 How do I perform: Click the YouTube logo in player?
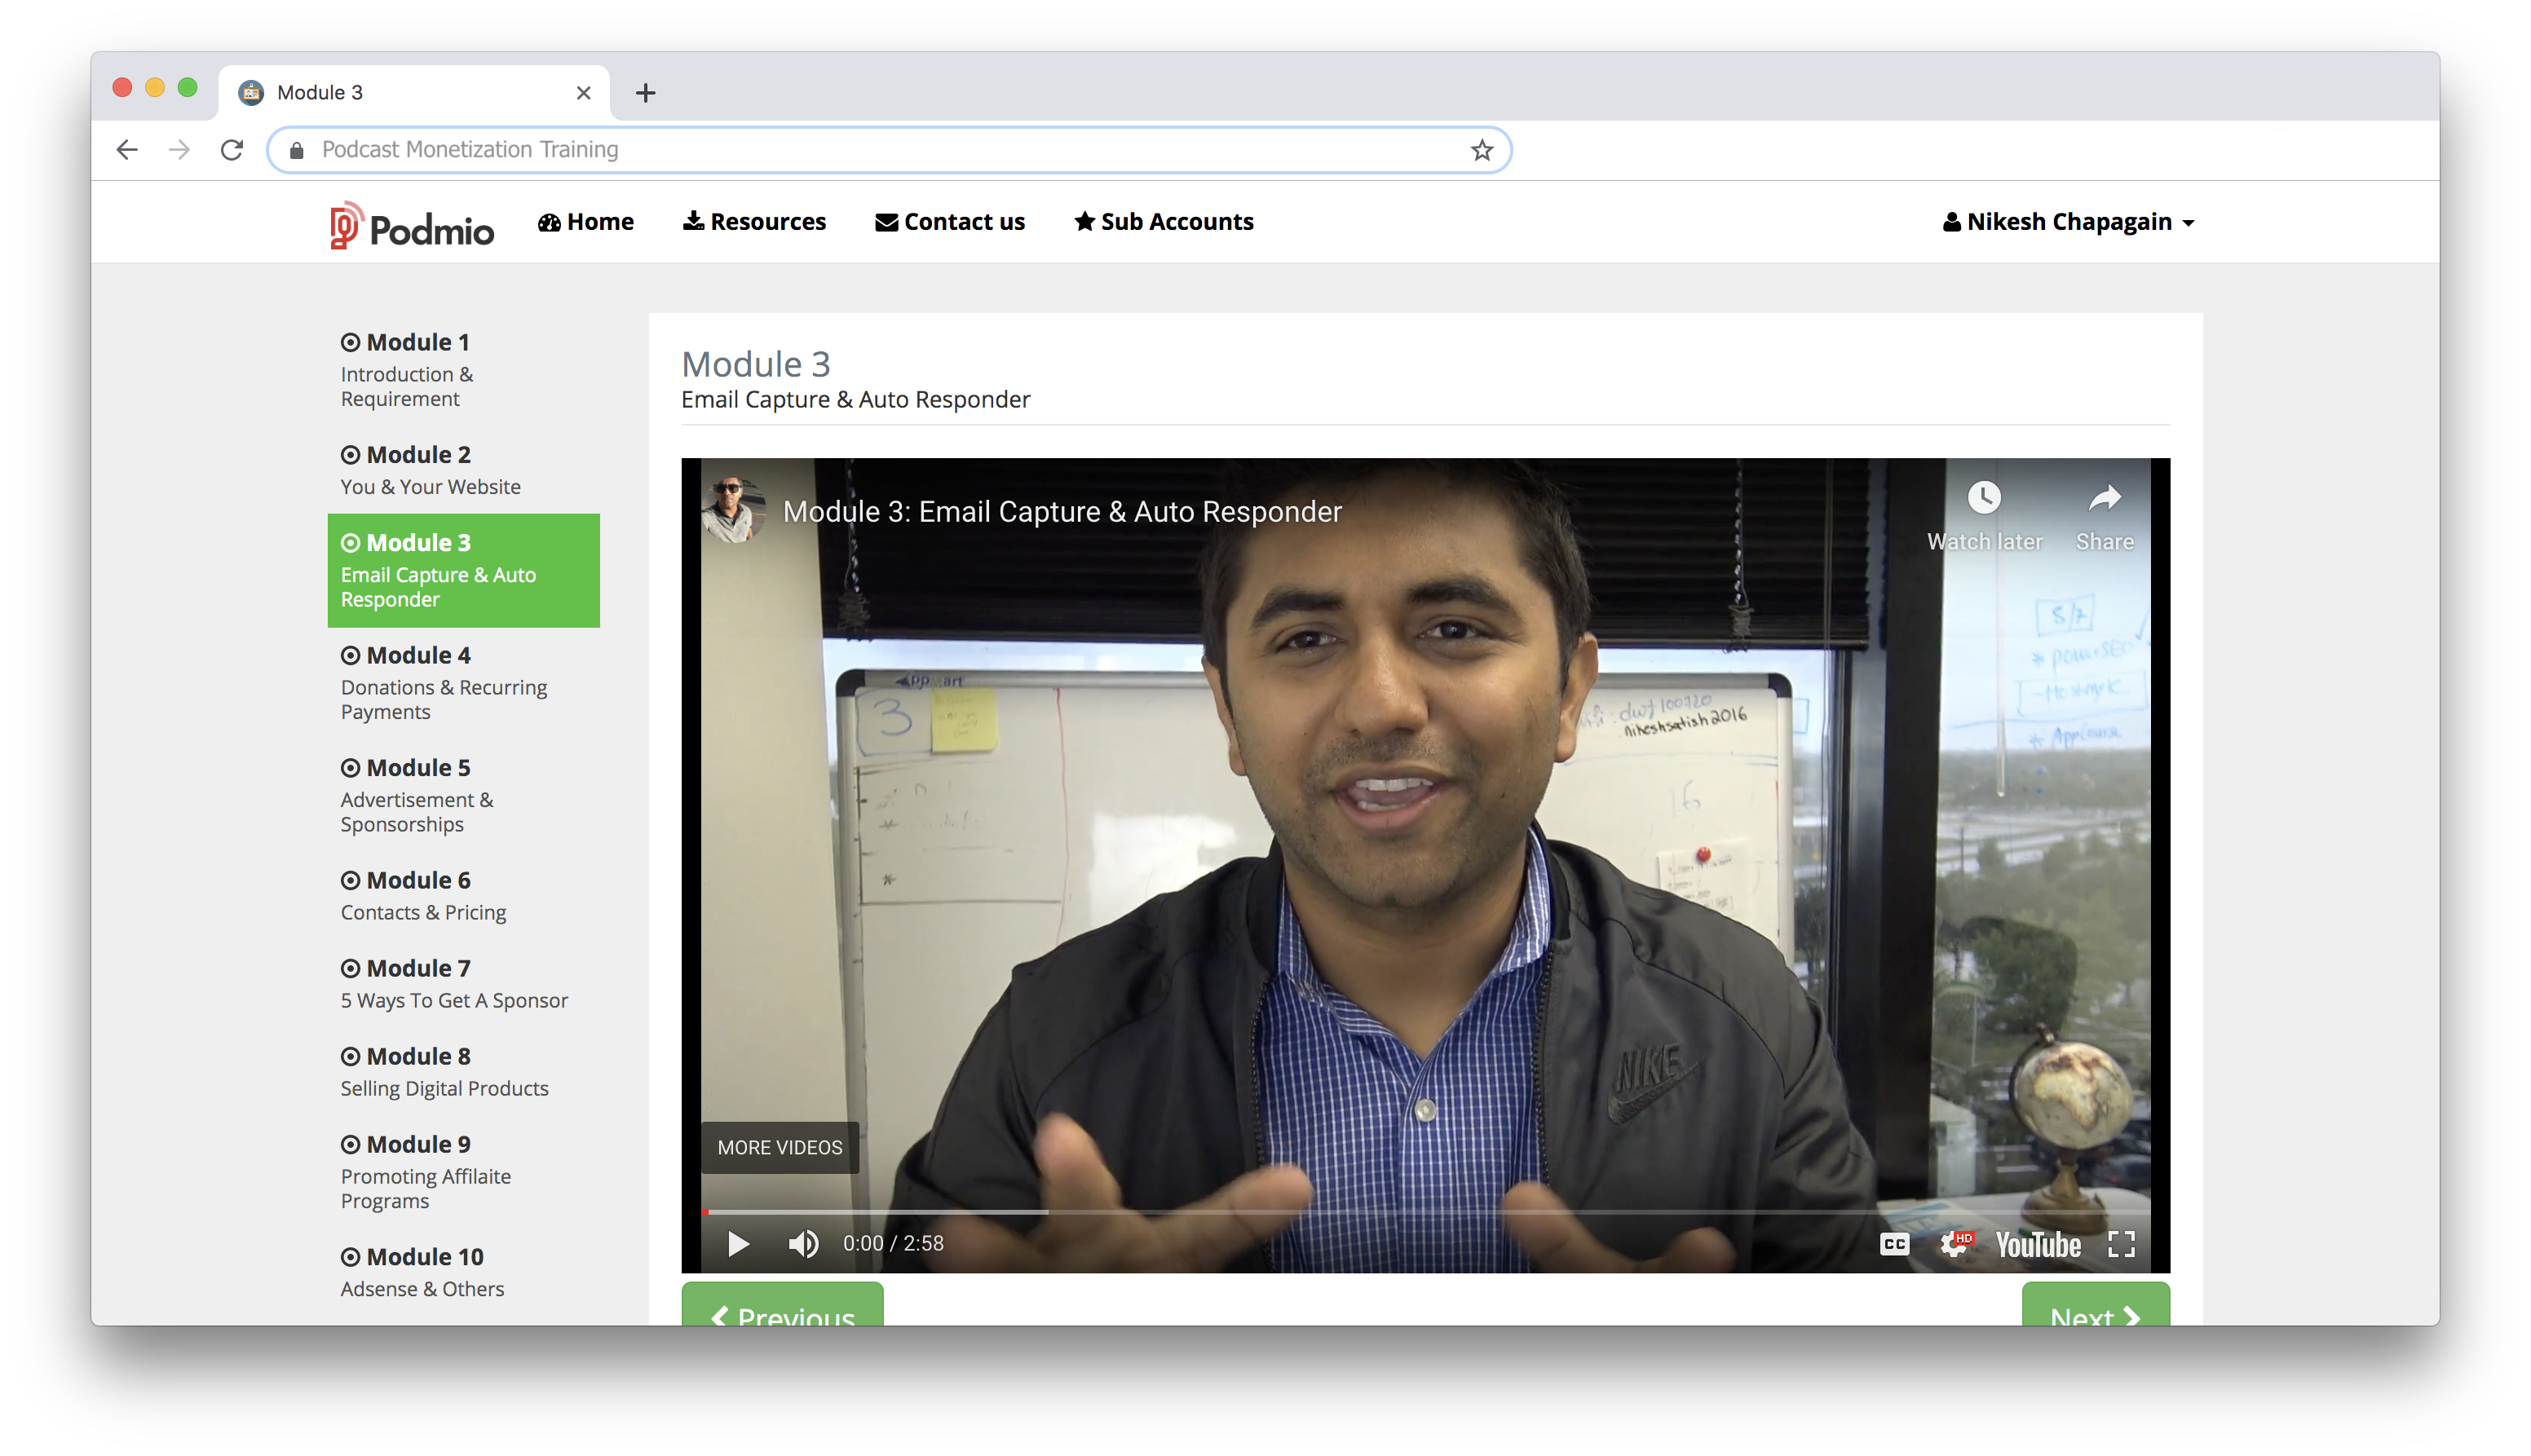(x=2038, y=1245)
